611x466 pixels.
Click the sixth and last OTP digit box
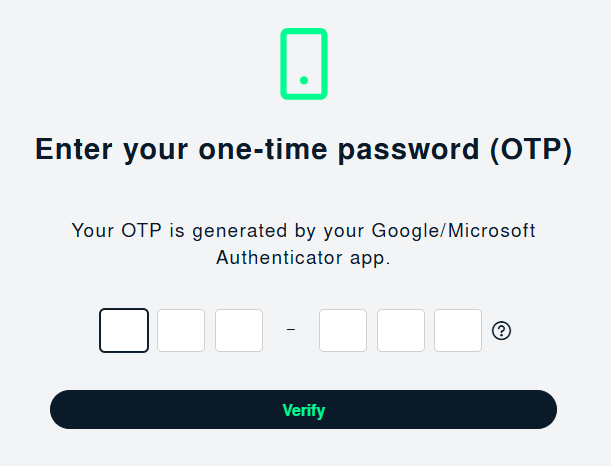pos(458,331)
